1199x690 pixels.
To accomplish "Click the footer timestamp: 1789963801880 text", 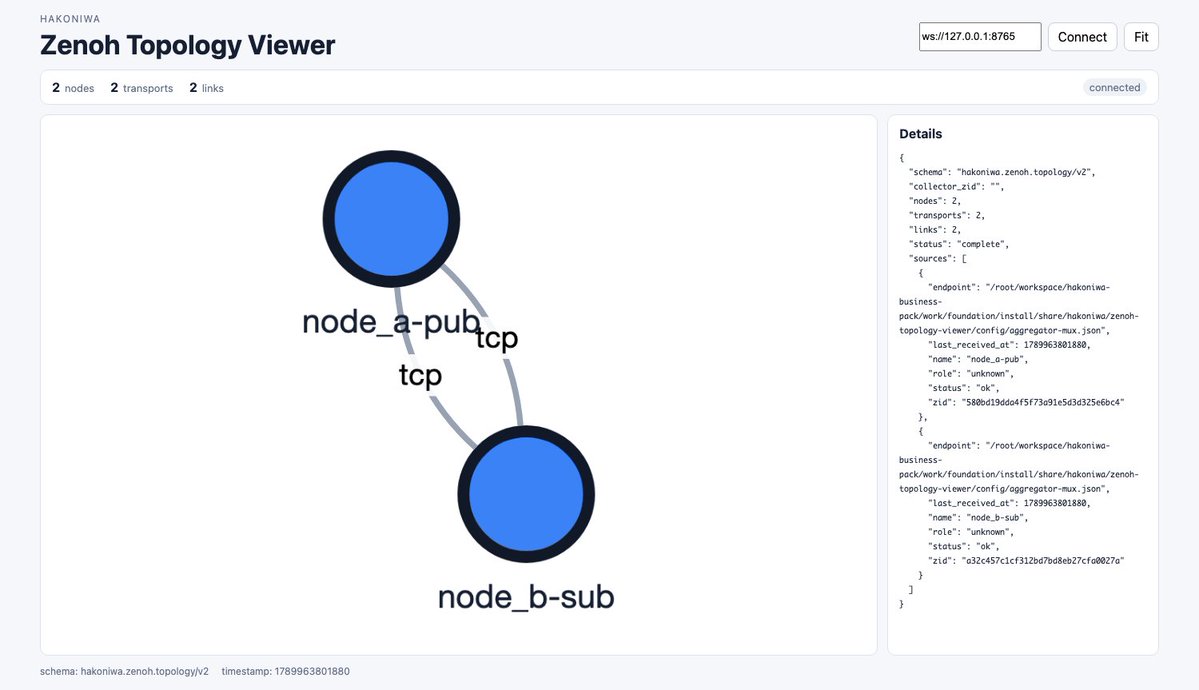I will click(x=285, y=672).
